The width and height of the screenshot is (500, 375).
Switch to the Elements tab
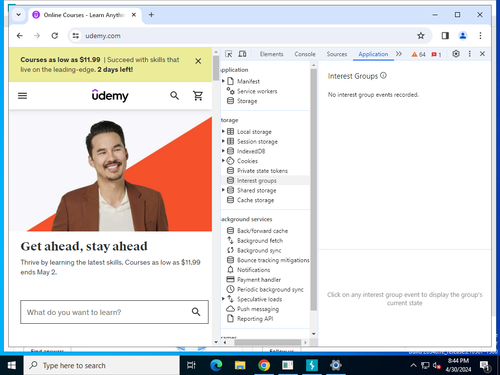tap(271, 54)
